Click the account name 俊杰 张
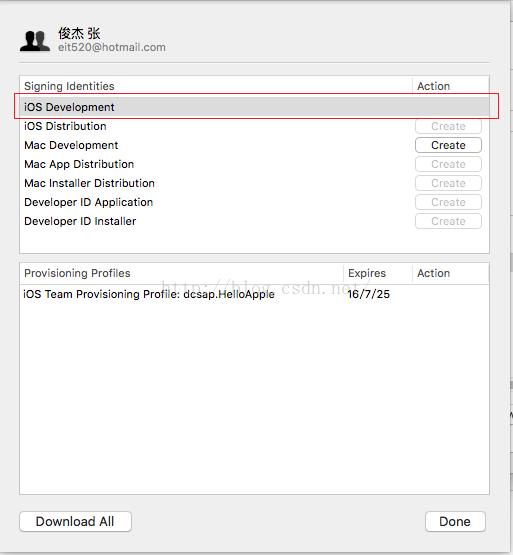The width and height of the screenshot is (513, 555). tap(79, 34)
